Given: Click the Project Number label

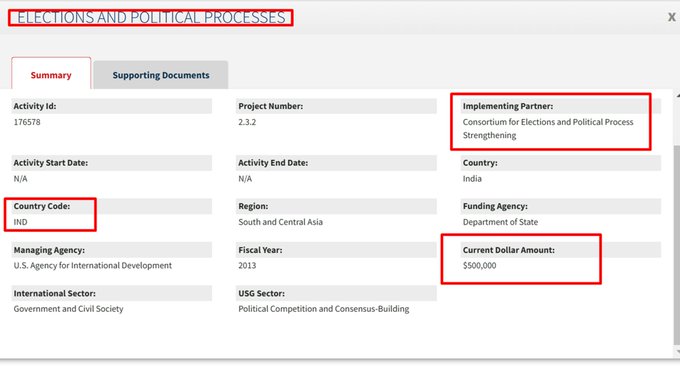Looking at the screenshot, I should tap(271, 106).
